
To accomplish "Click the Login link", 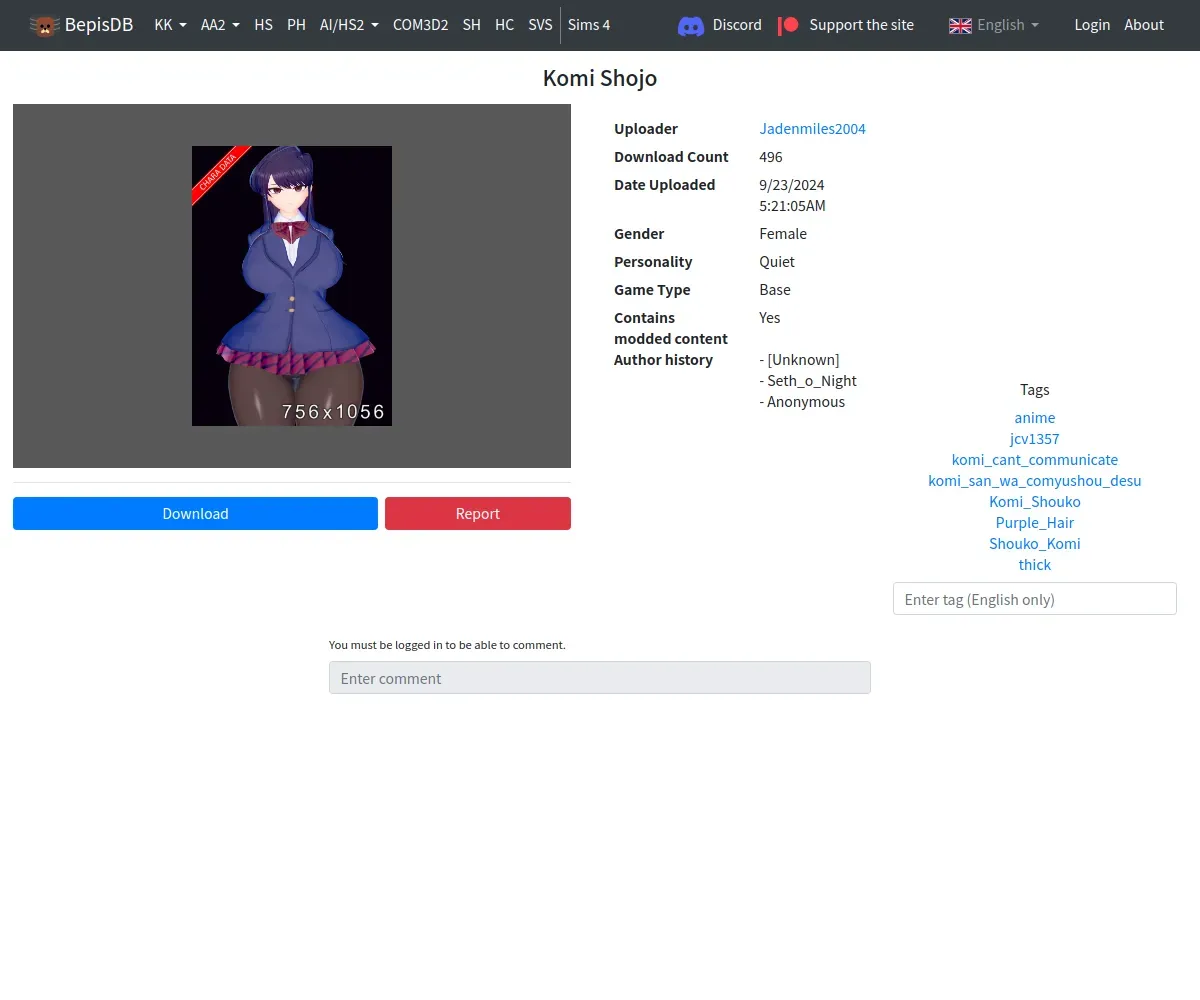I will (x=1092, y=25).
